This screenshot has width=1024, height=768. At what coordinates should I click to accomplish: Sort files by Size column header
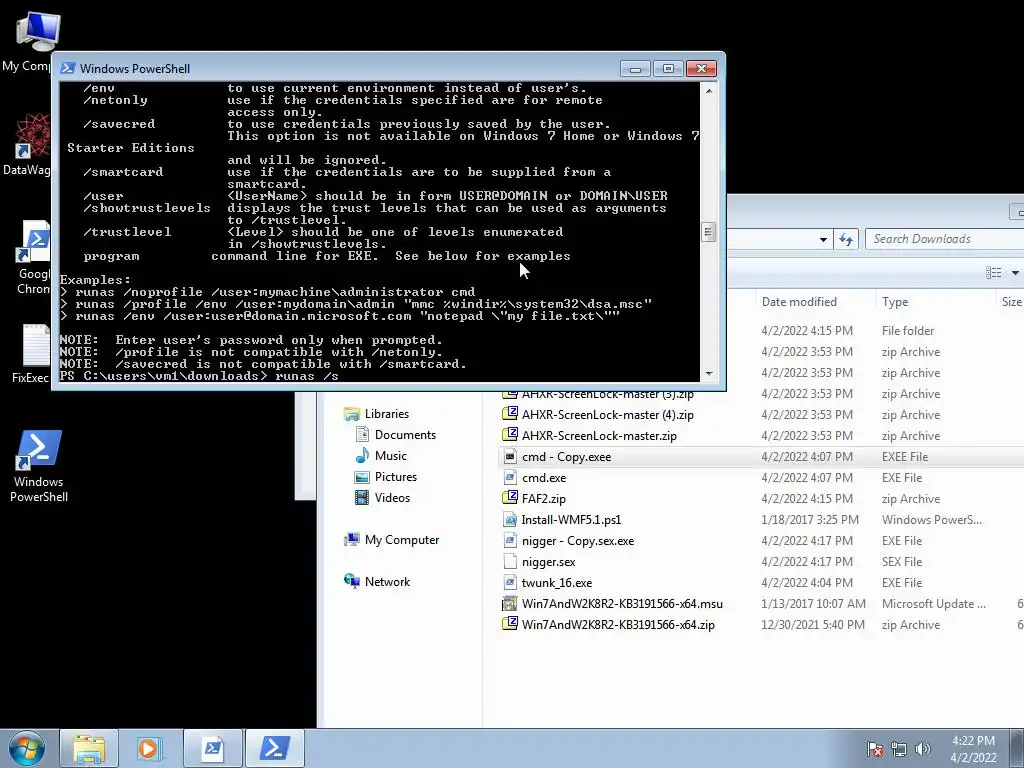click(1010, 302)
